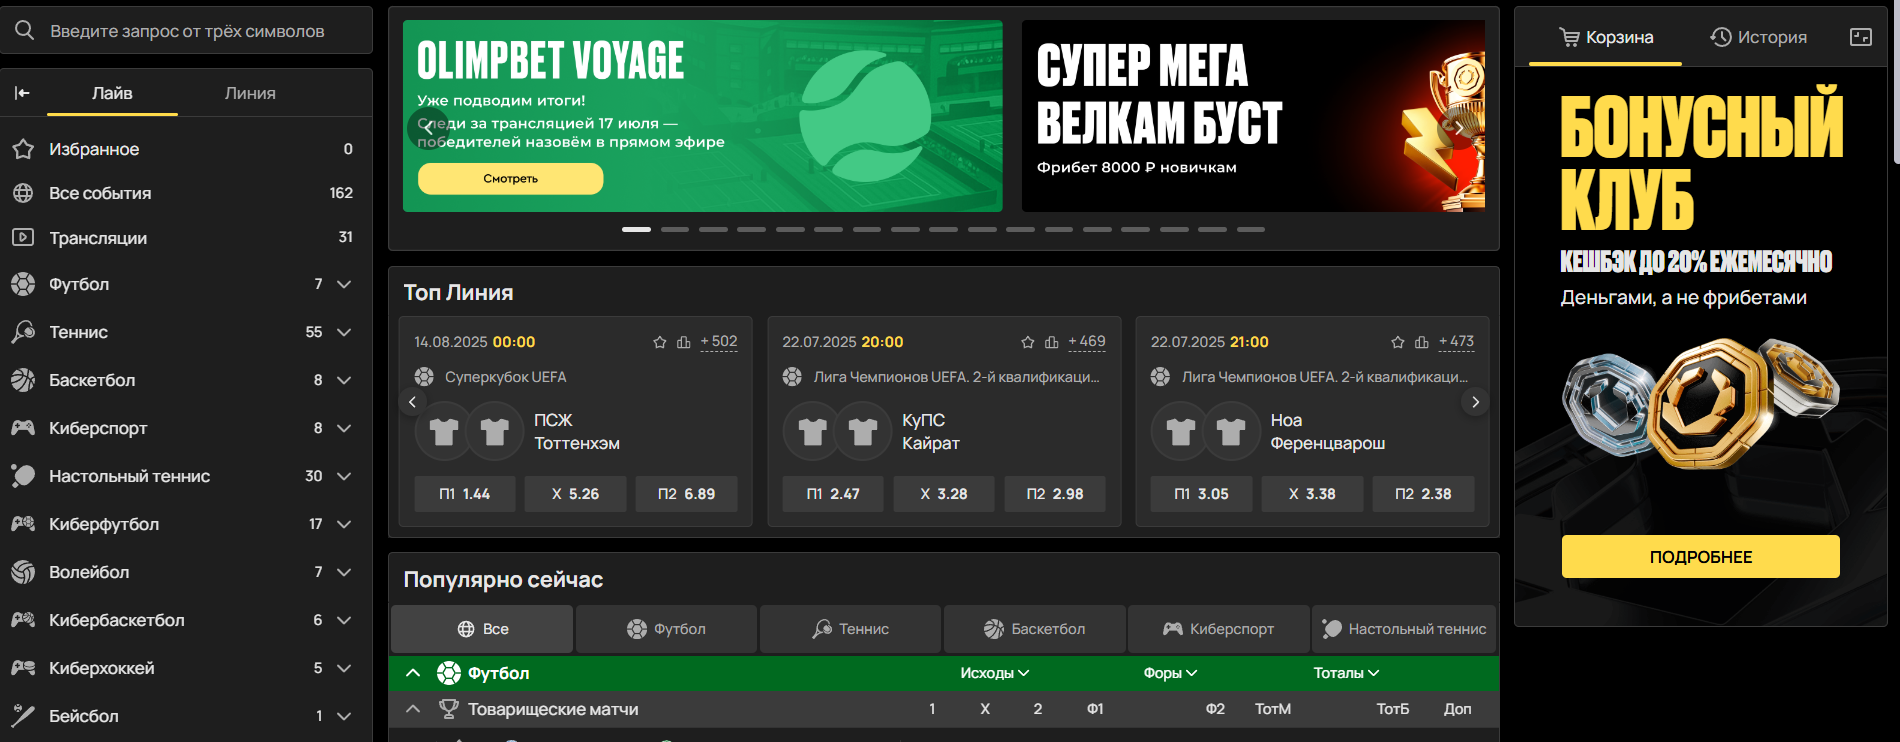Click the ПОДРОБНЕЕ bonus club button
This screenshot has width=1900, height=742.
pyautogui.click(x=1701, y=557)
